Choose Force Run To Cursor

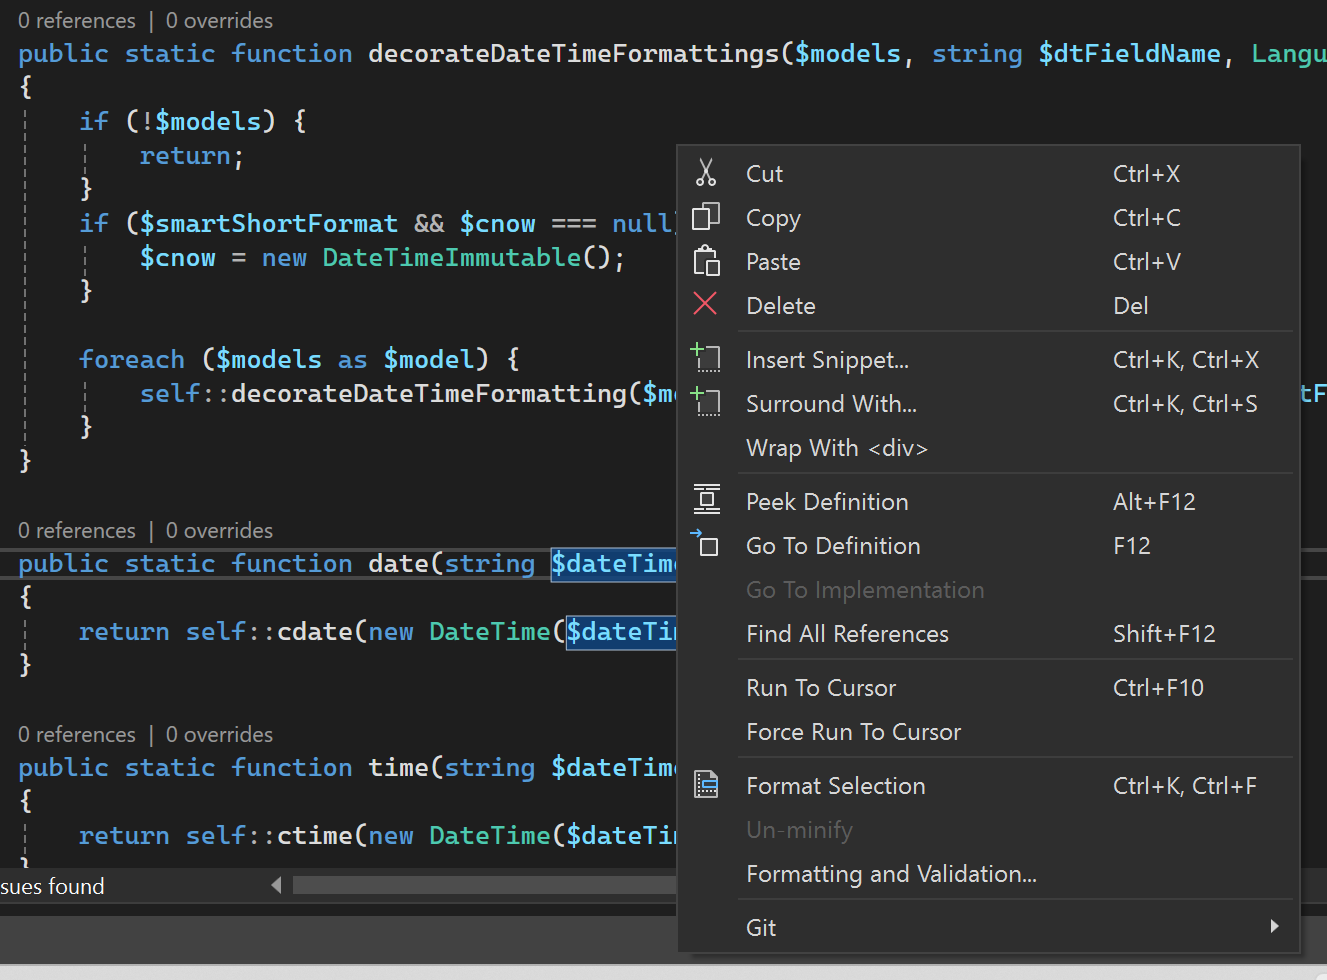tap(852, 732)
